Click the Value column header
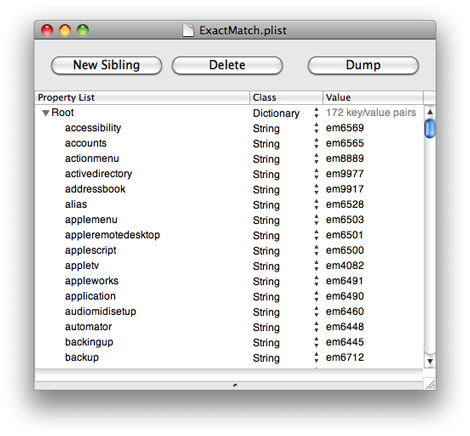 tap(373, 98)
